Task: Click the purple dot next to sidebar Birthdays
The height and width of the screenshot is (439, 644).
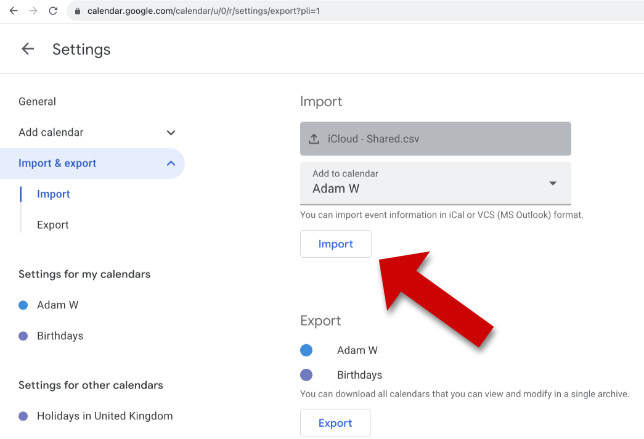Action: click(x=23, y=336)
